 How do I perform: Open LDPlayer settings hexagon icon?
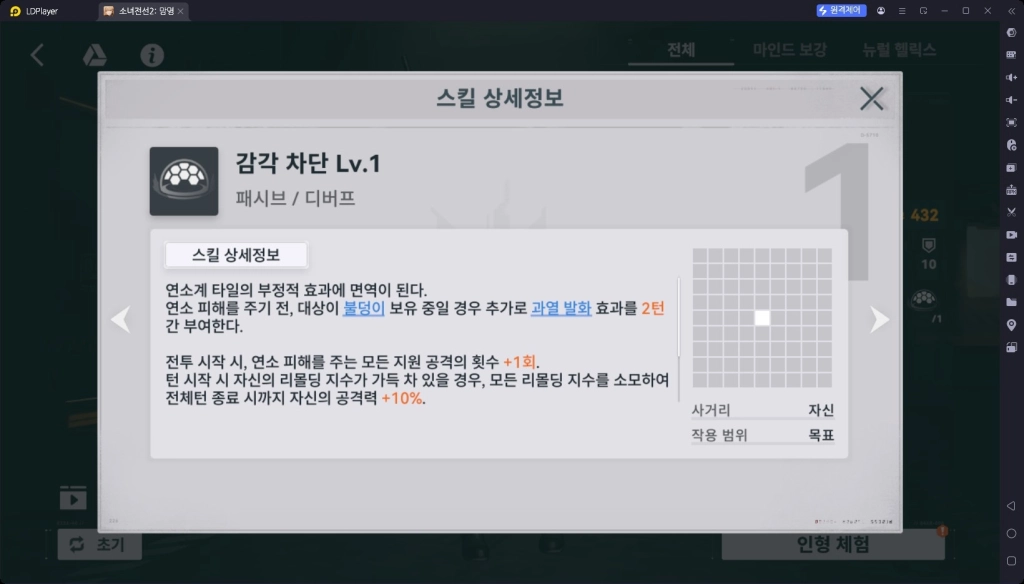point(1011,33)
